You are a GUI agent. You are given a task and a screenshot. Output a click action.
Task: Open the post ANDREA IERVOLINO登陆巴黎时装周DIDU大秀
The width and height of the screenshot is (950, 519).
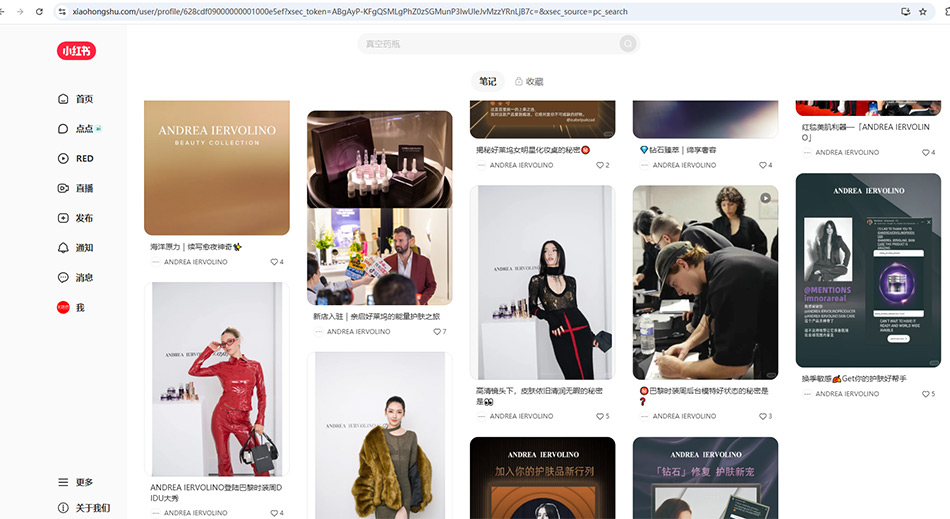pyautogui.click(x=216, y=492)
